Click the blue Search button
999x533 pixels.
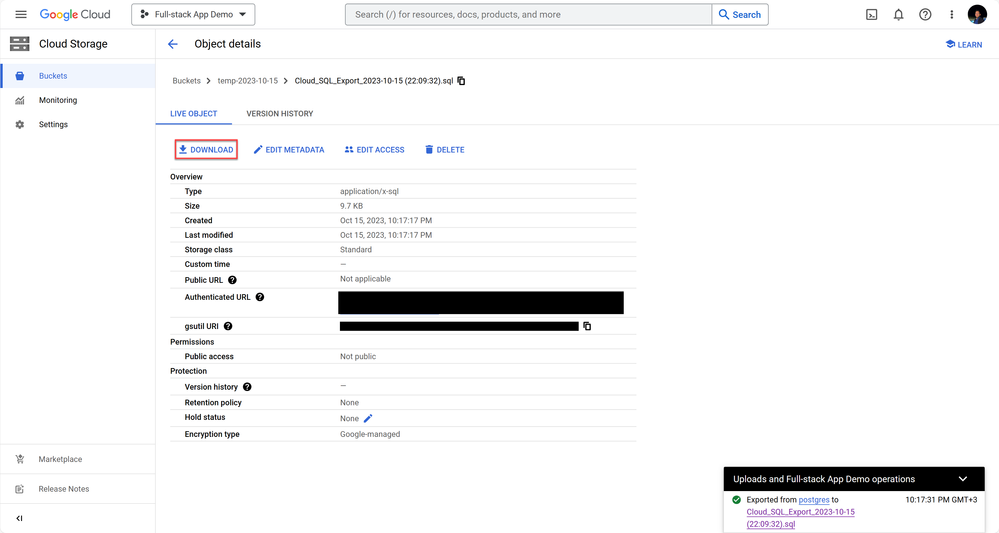(x=740, y=14)
